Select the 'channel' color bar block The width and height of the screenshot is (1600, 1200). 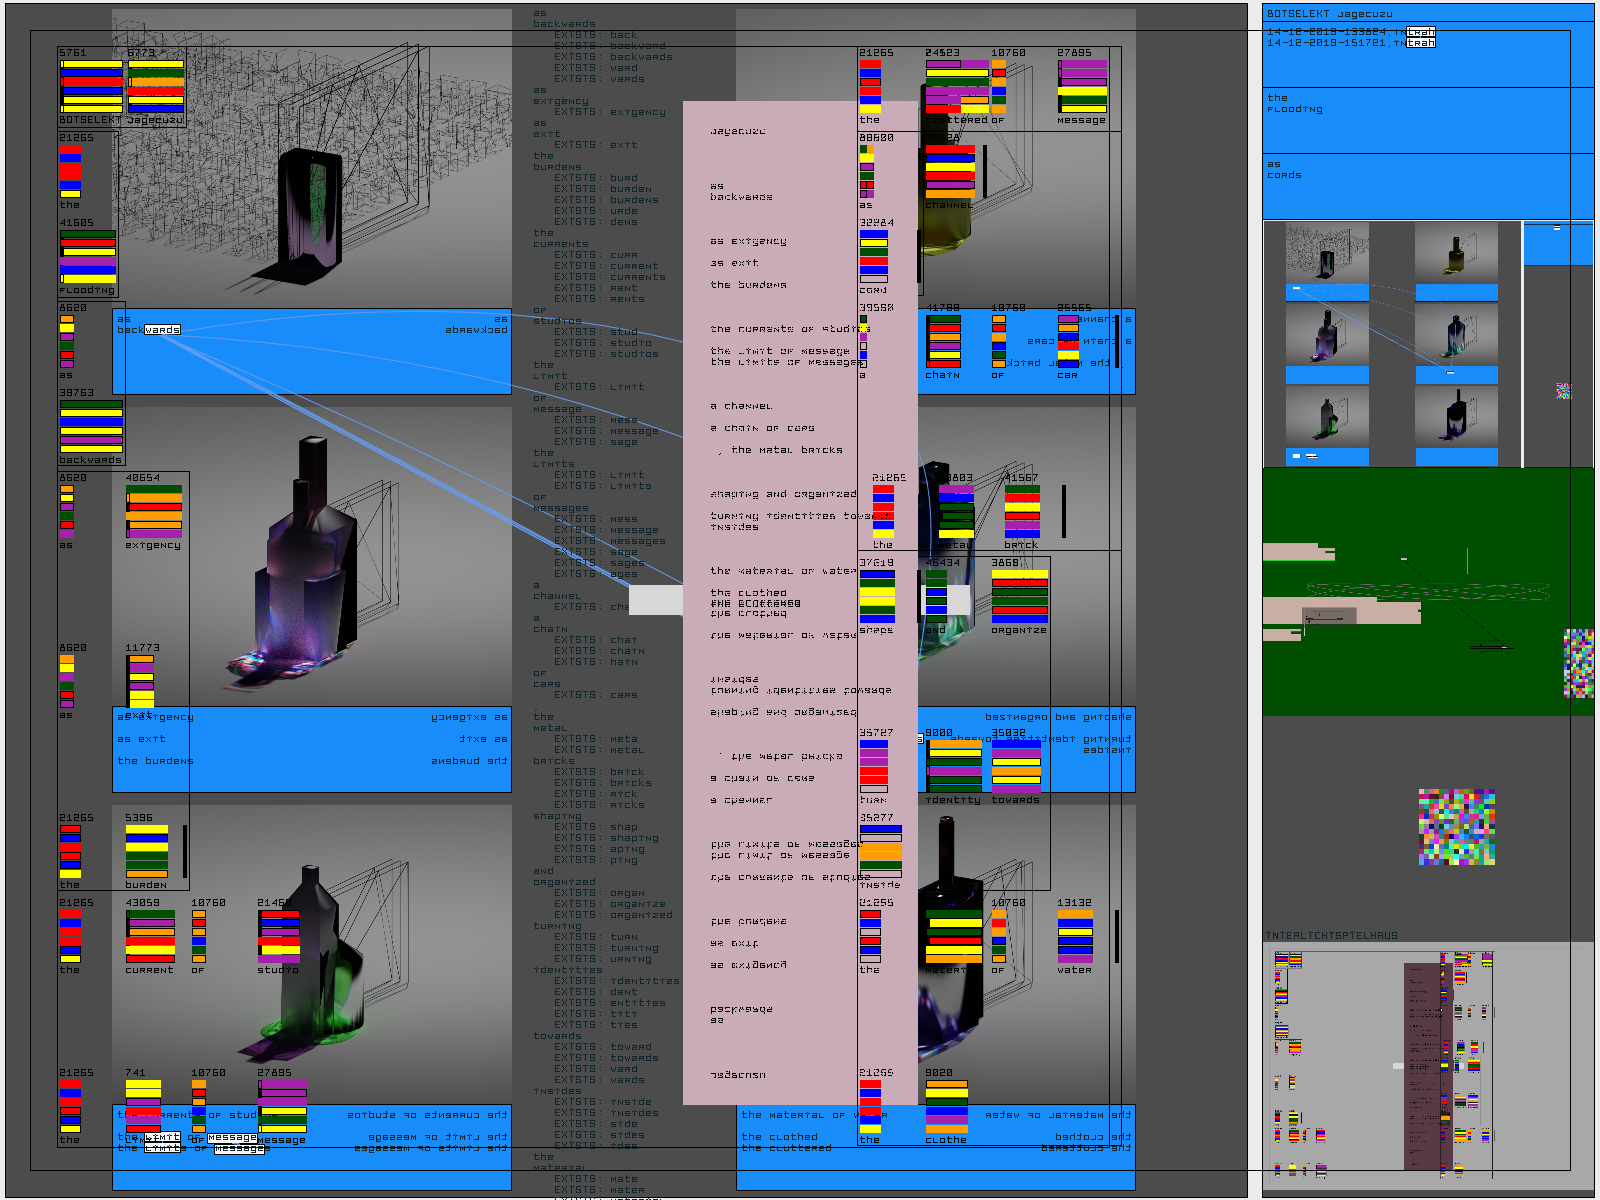pos(949,172)
